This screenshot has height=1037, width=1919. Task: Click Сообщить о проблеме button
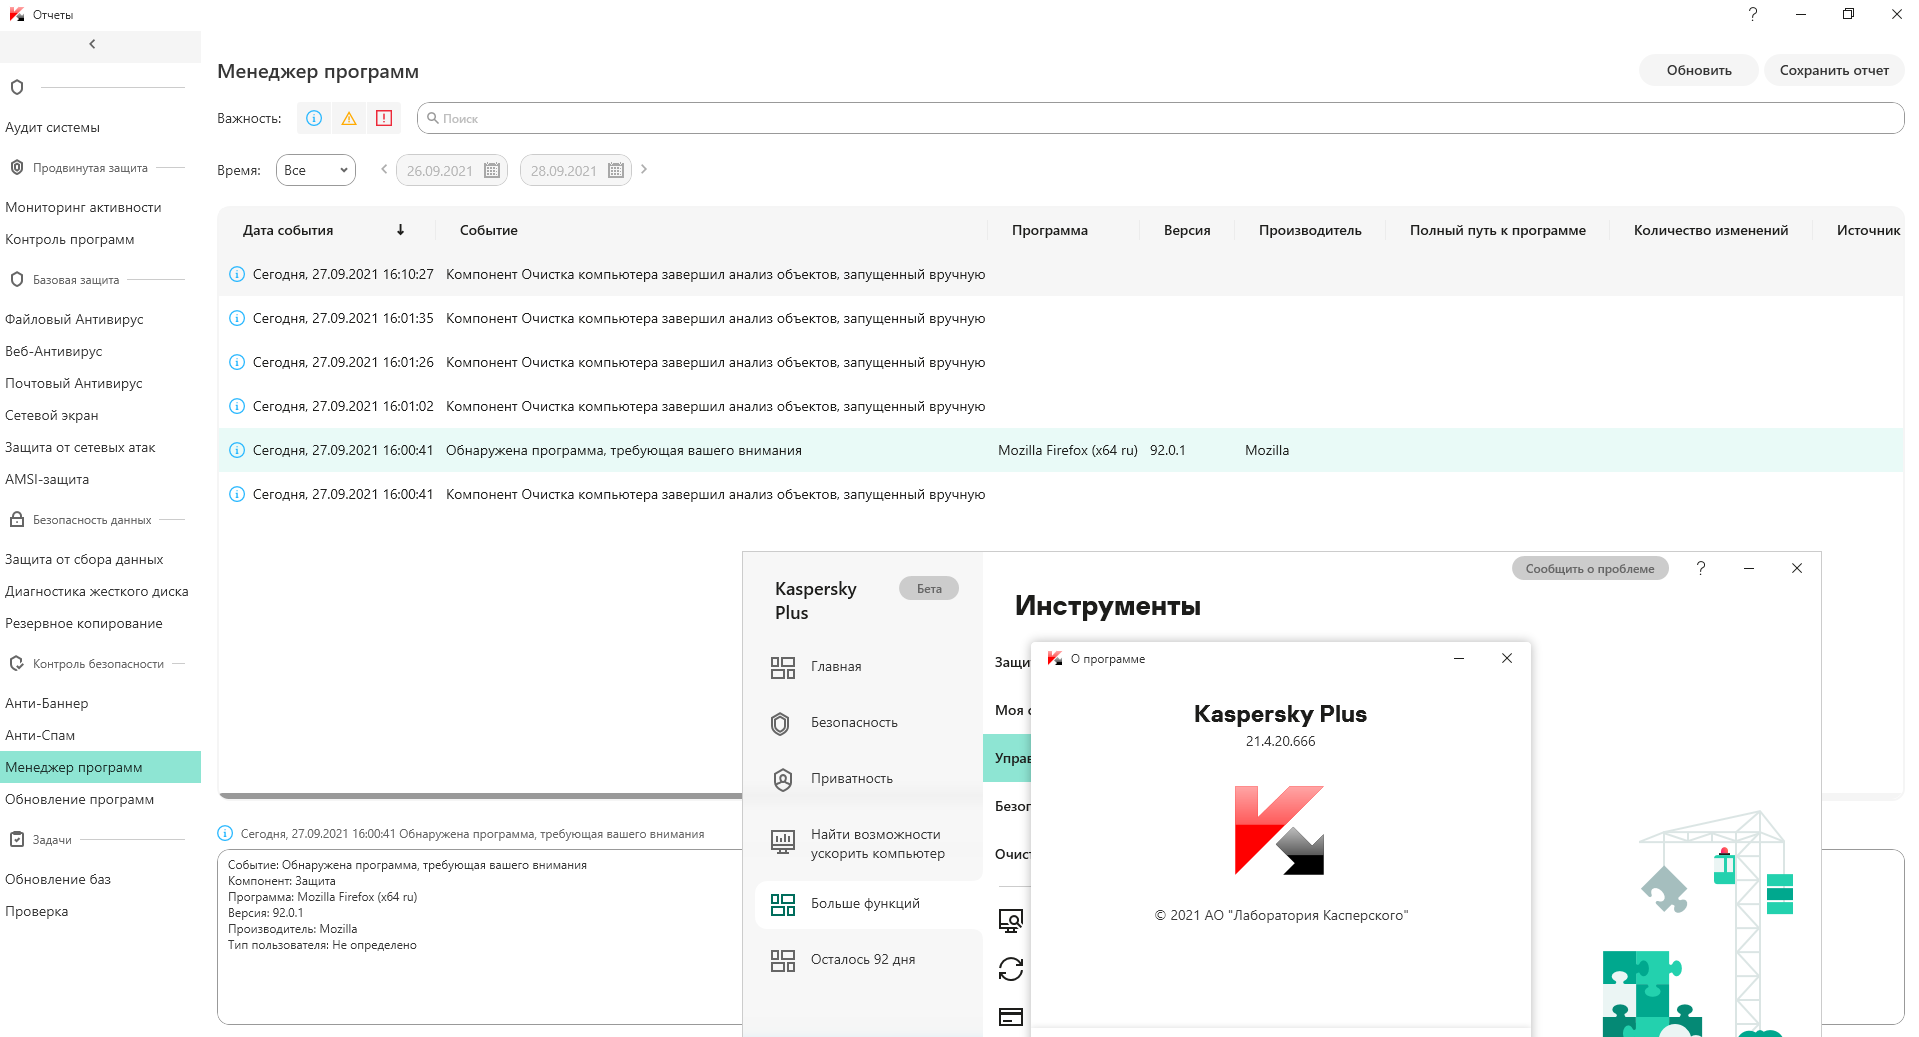pyautogui.click(x=1590, y=569)
